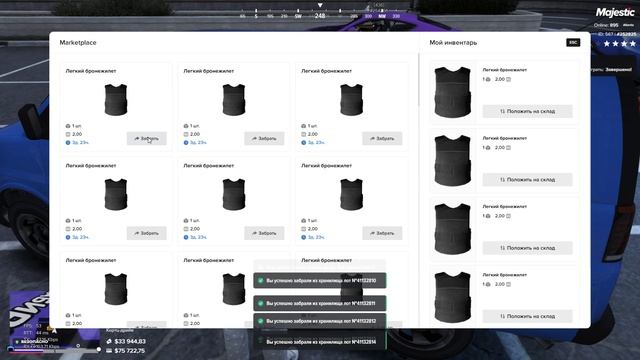Close the marketplace with the ESC button

pos(573,42)
